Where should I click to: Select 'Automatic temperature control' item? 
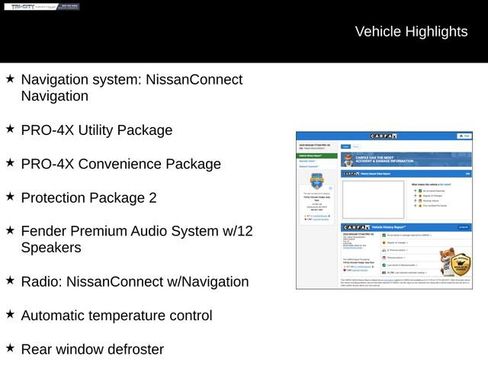(x=117, y=315)
